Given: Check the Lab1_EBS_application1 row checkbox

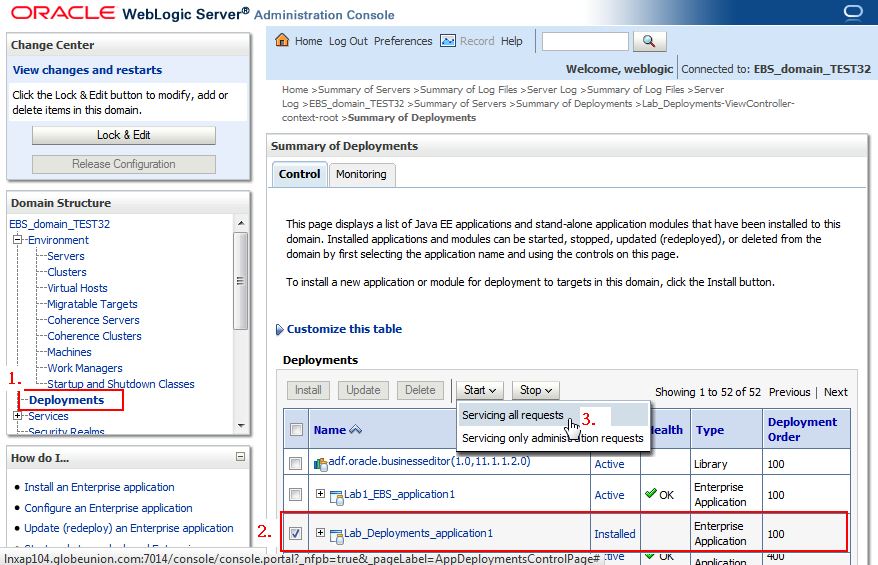Looking at the screenshot, I should 296,494.
